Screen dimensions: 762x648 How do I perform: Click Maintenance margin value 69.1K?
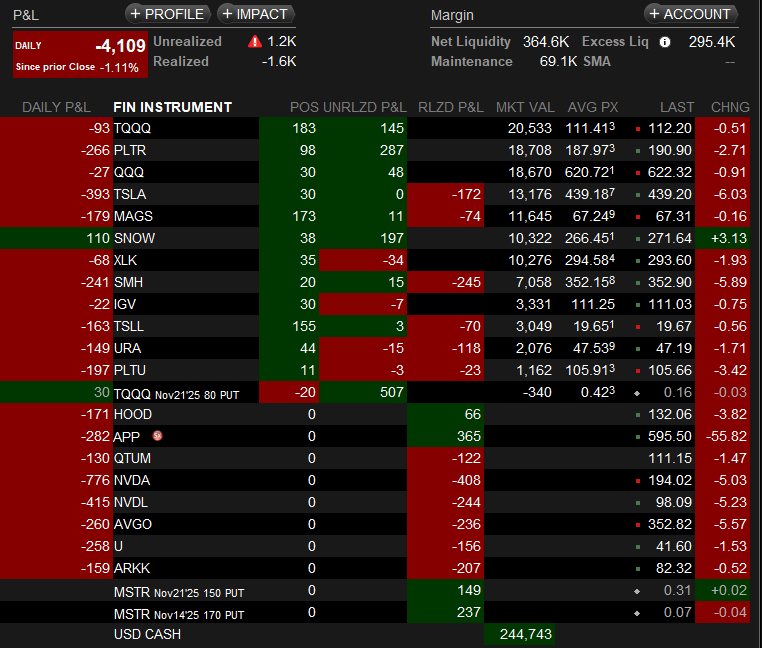558,61
